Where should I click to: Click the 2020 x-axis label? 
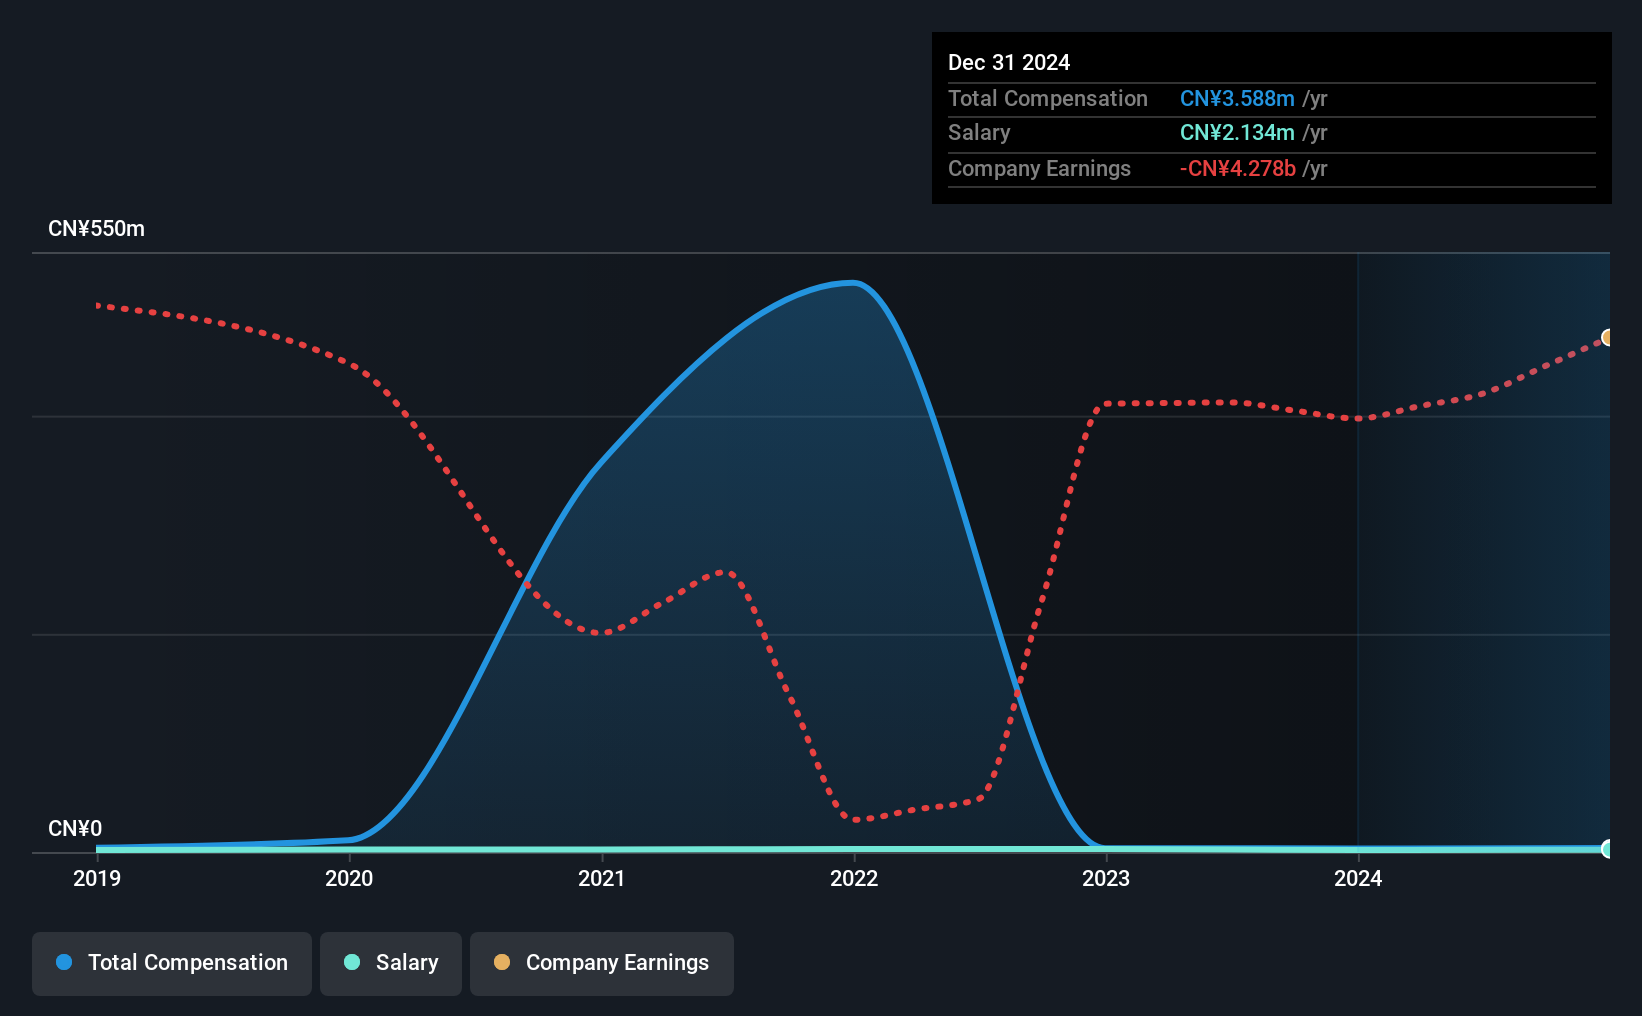pos(349,878)
